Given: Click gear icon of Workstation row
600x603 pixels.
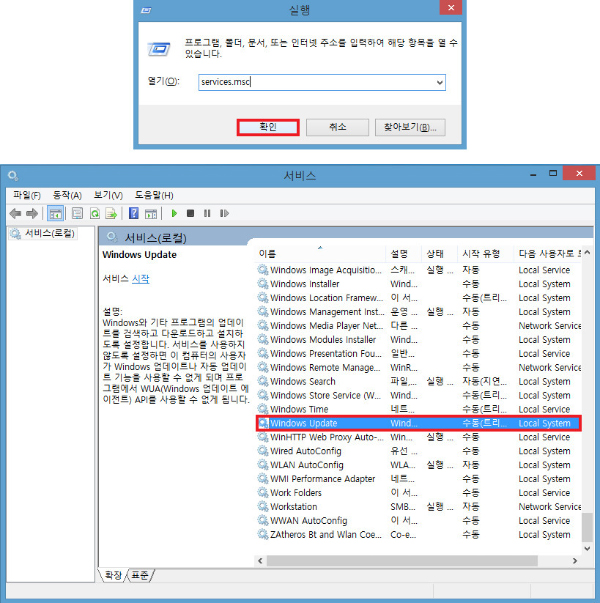Looking at the screenshot, I should [263, 506].
